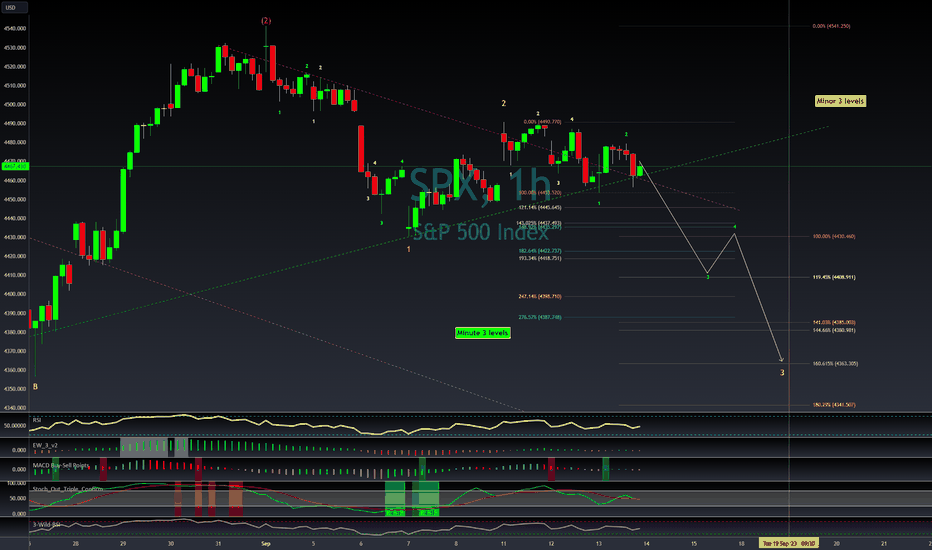Image resolution: width=932 pixels, height=550 pixels.
Task: Click the 121.14% (4445.645) Fib label
Action: click(x=540, y=208)
